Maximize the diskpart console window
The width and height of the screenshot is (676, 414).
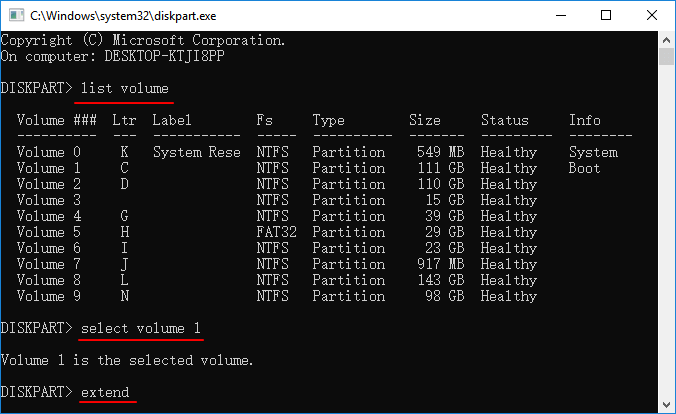(605, 16)
